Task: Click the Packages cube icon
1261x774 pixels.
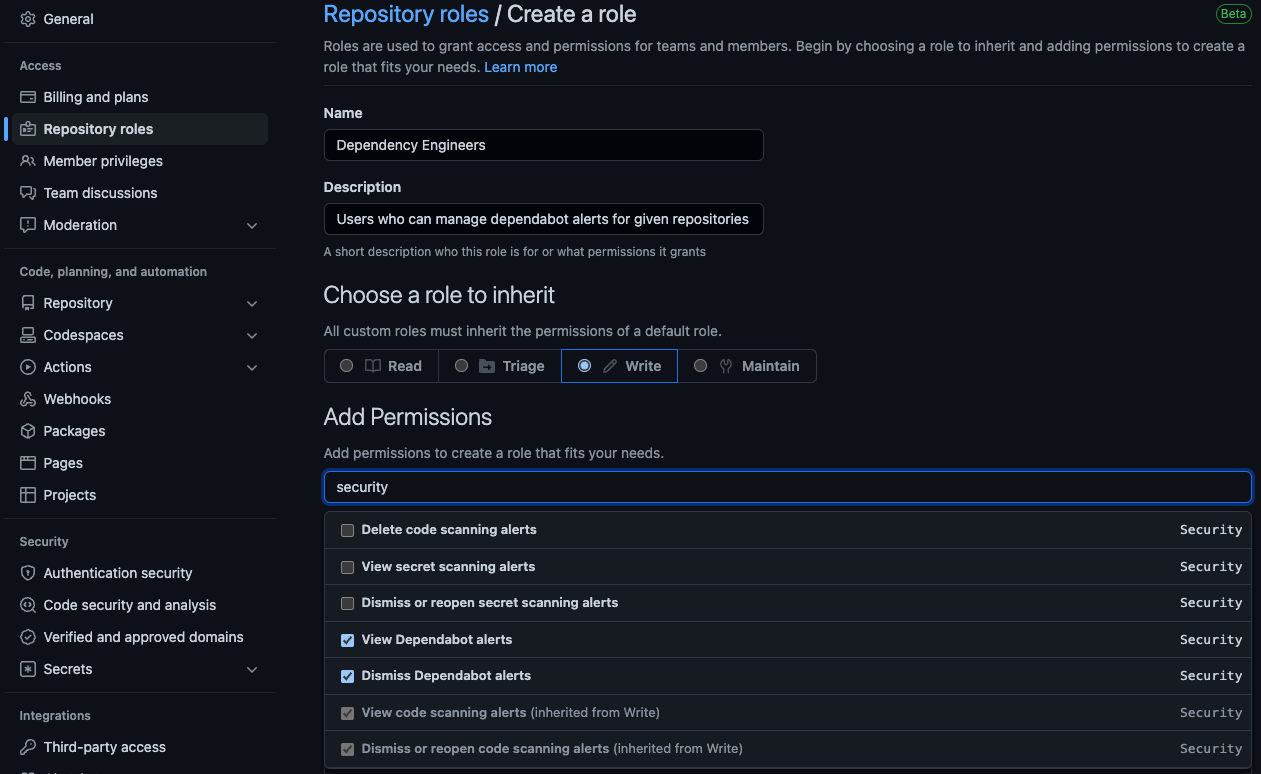Action: [x=28, y=431]
